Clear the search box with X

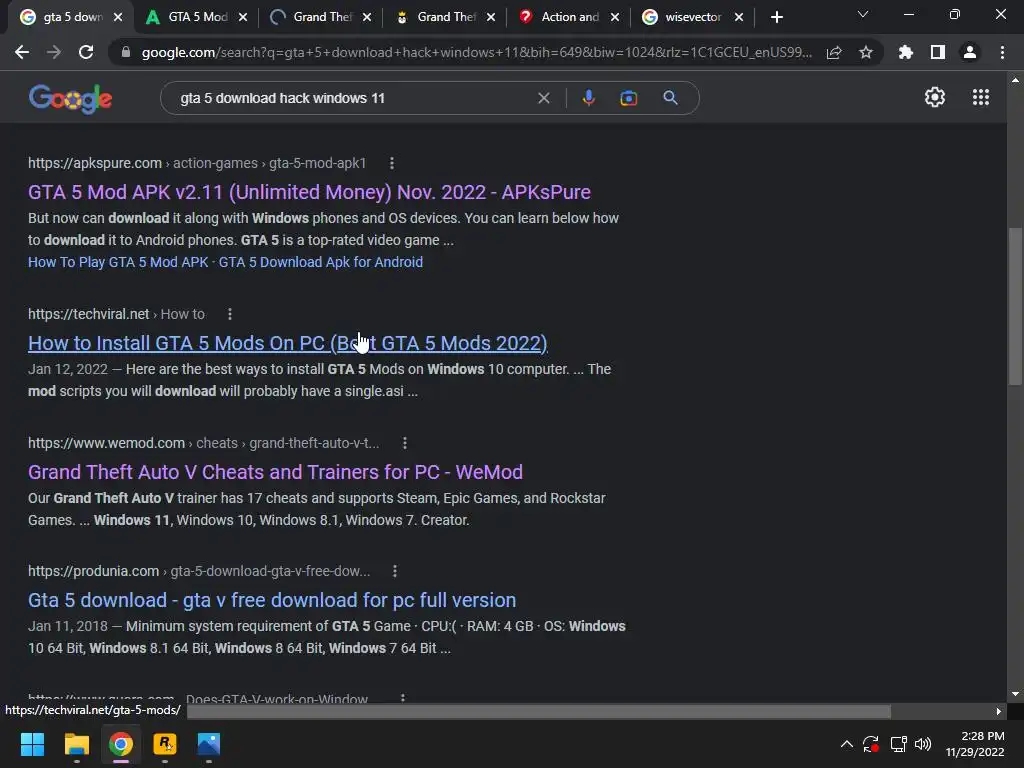543,98
